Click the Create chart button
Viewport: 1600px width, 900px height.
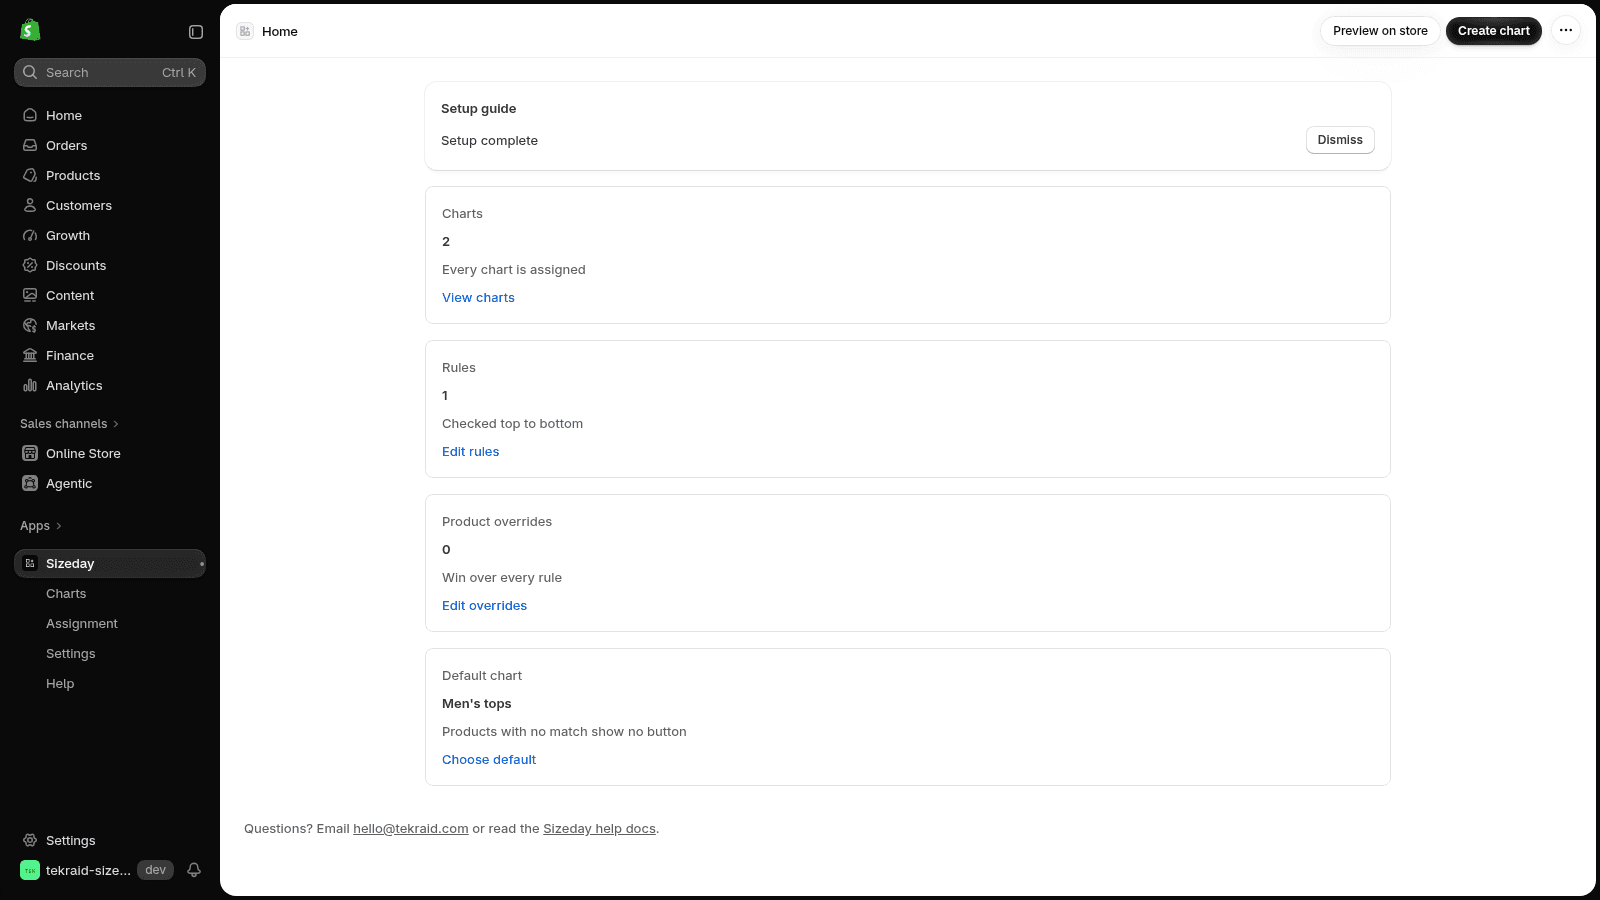click(x=1494, y=31)
